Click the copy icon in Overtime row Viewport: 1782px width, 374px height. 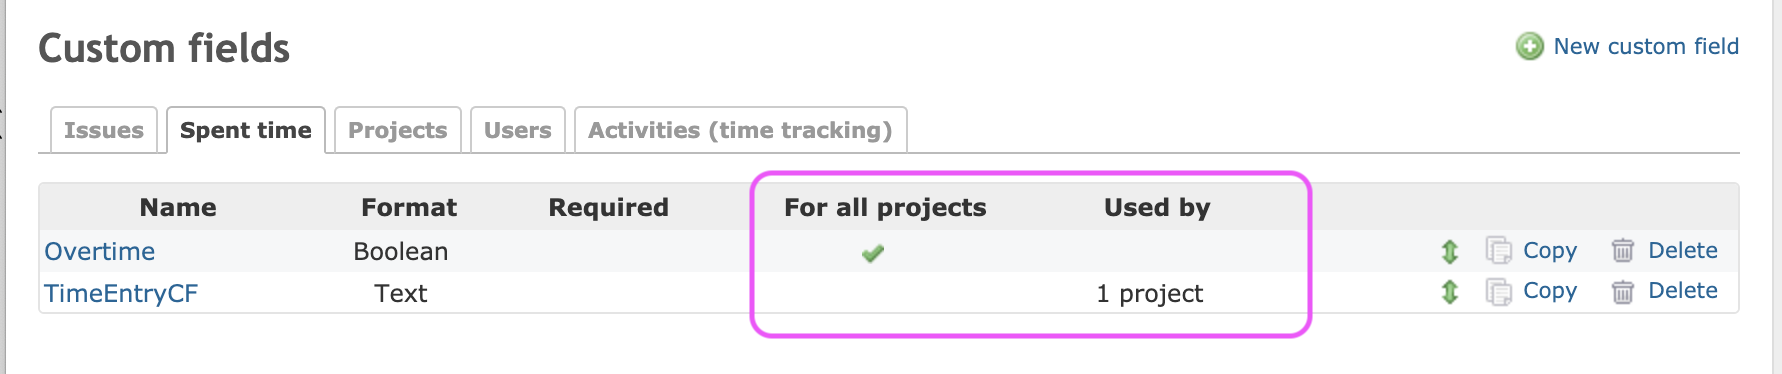pos(1498,250)
